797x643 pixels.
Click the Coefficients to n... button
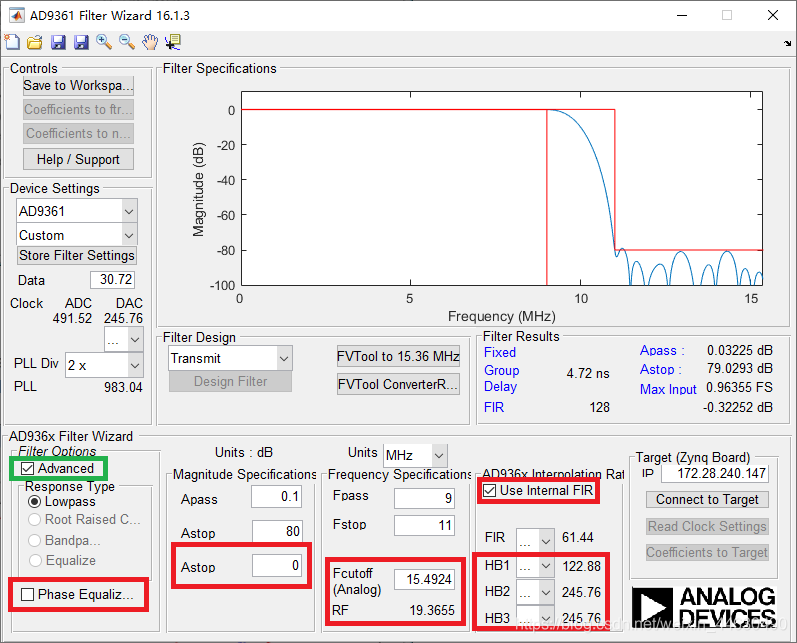(78, 133)
